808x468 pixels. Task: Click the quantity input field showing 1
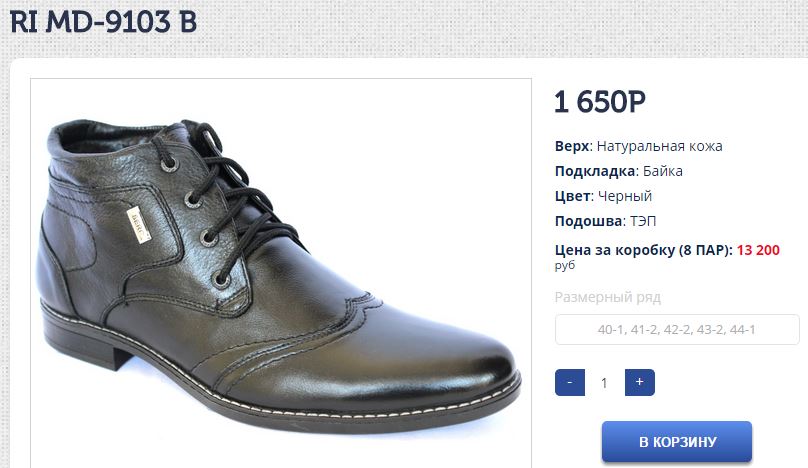604,382
